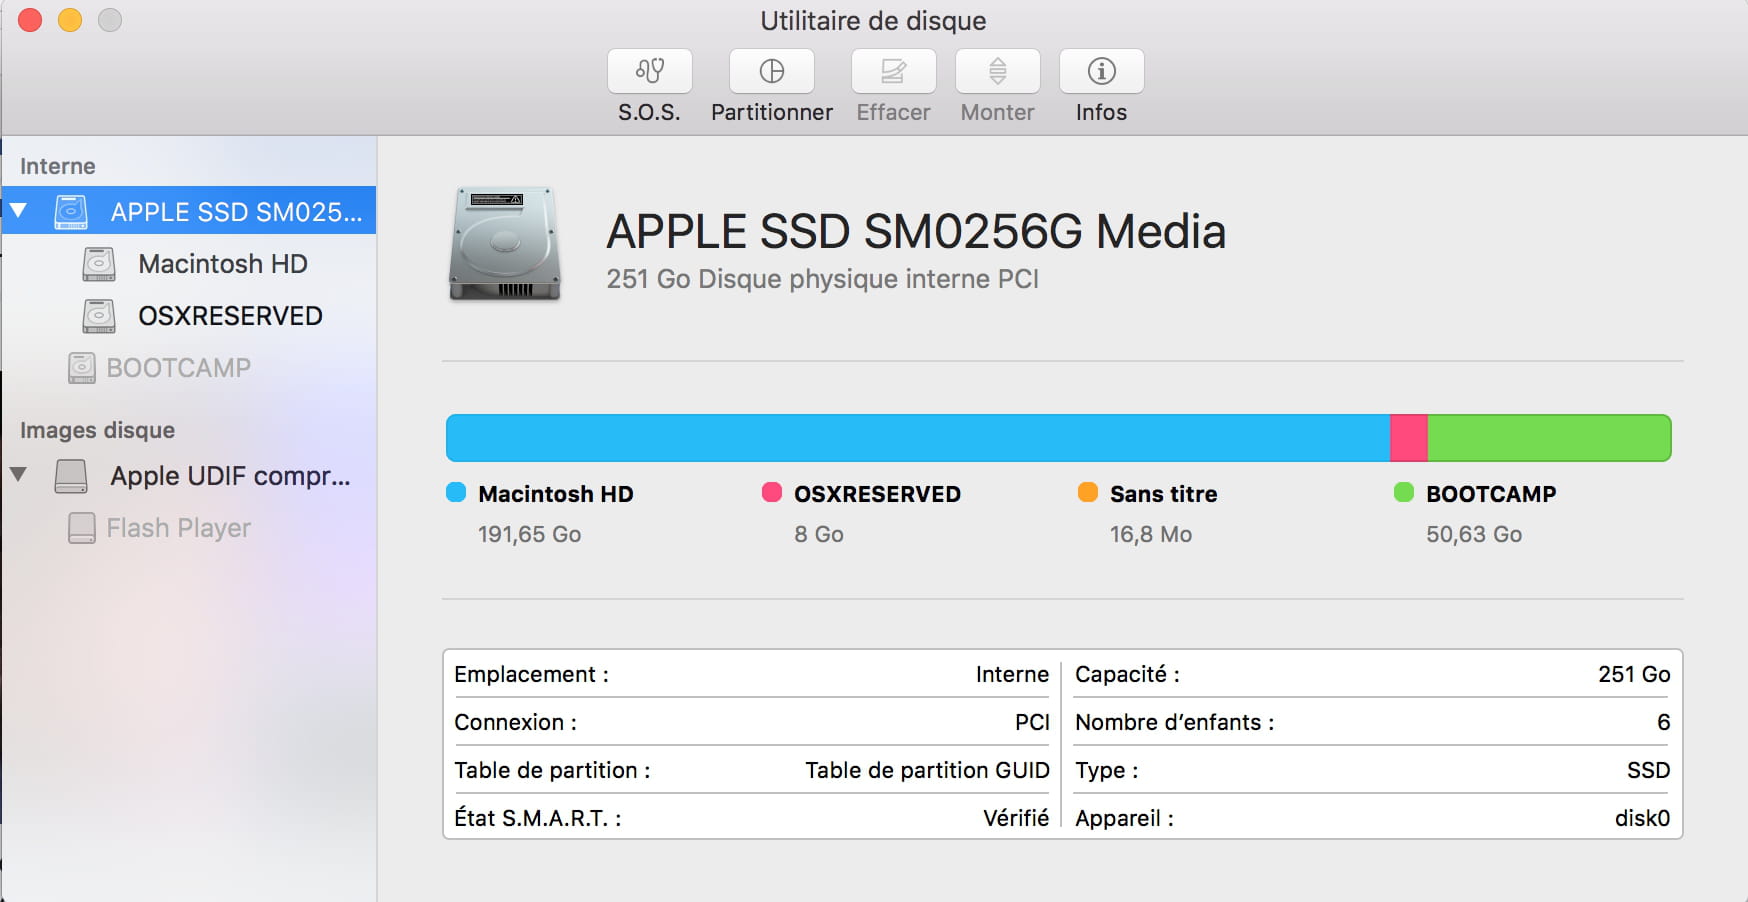Click the APPLE SSD drive icon in sidebar
This screenshot has height=902, width=1748.
click(71, 211)
